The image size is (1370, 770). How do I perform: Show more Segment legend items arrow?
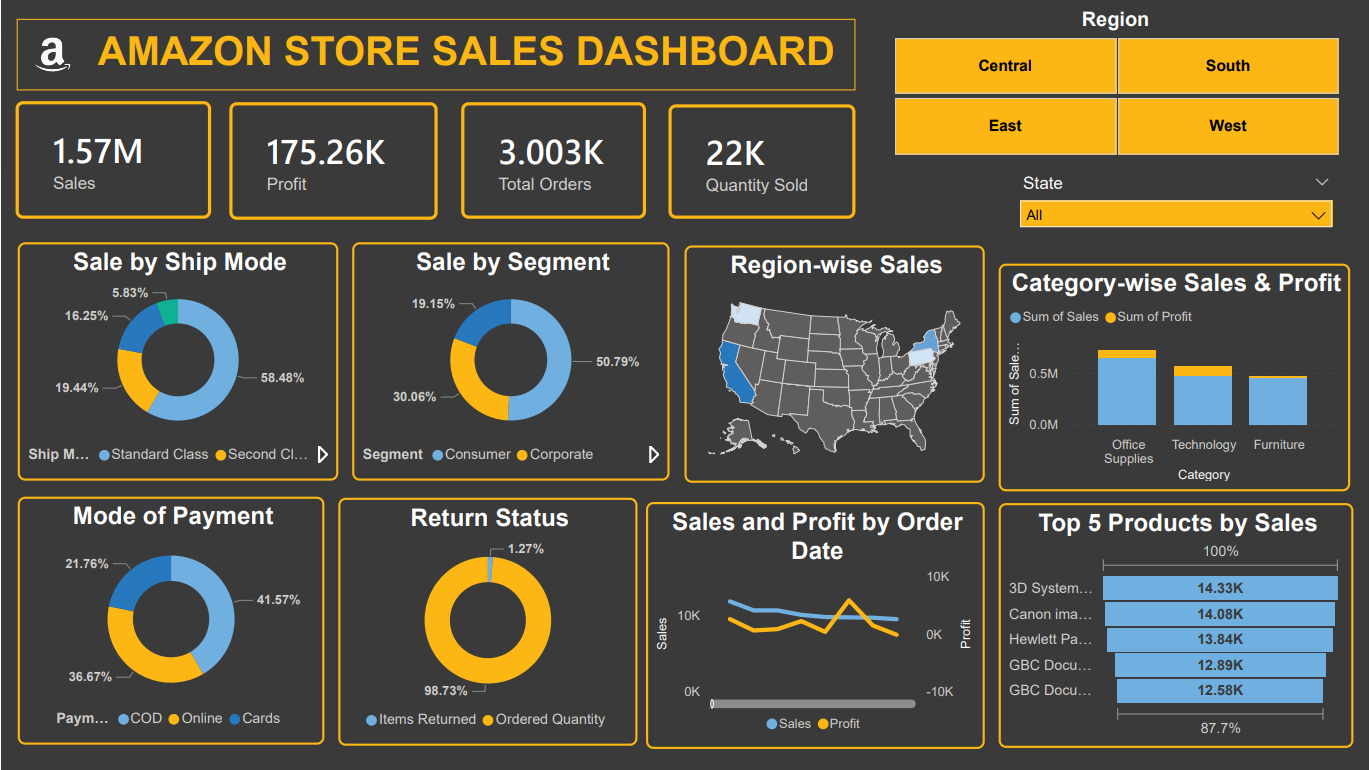coord(654,455)
